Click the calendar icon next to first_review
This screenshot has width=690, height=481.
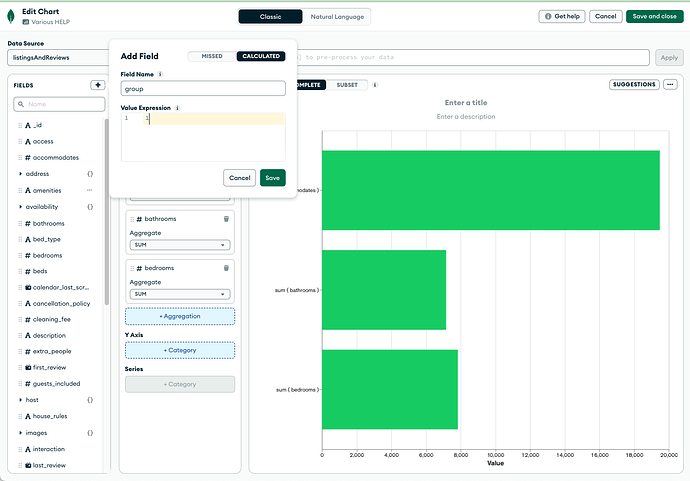tap(27, 367)
